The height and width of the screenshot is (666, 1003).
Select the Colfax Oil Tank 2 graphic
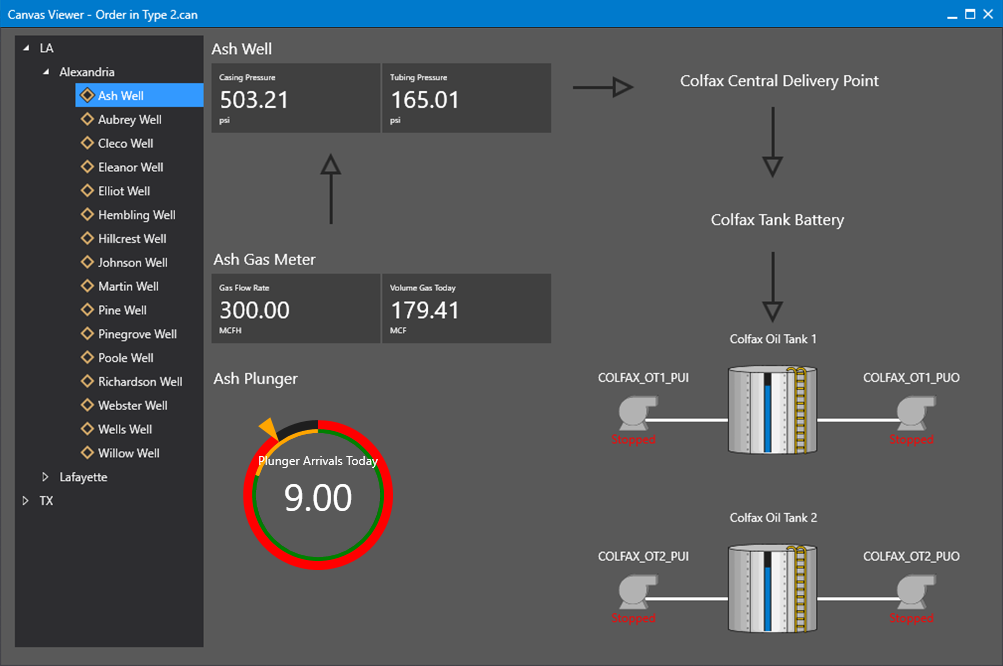point(773,589)
